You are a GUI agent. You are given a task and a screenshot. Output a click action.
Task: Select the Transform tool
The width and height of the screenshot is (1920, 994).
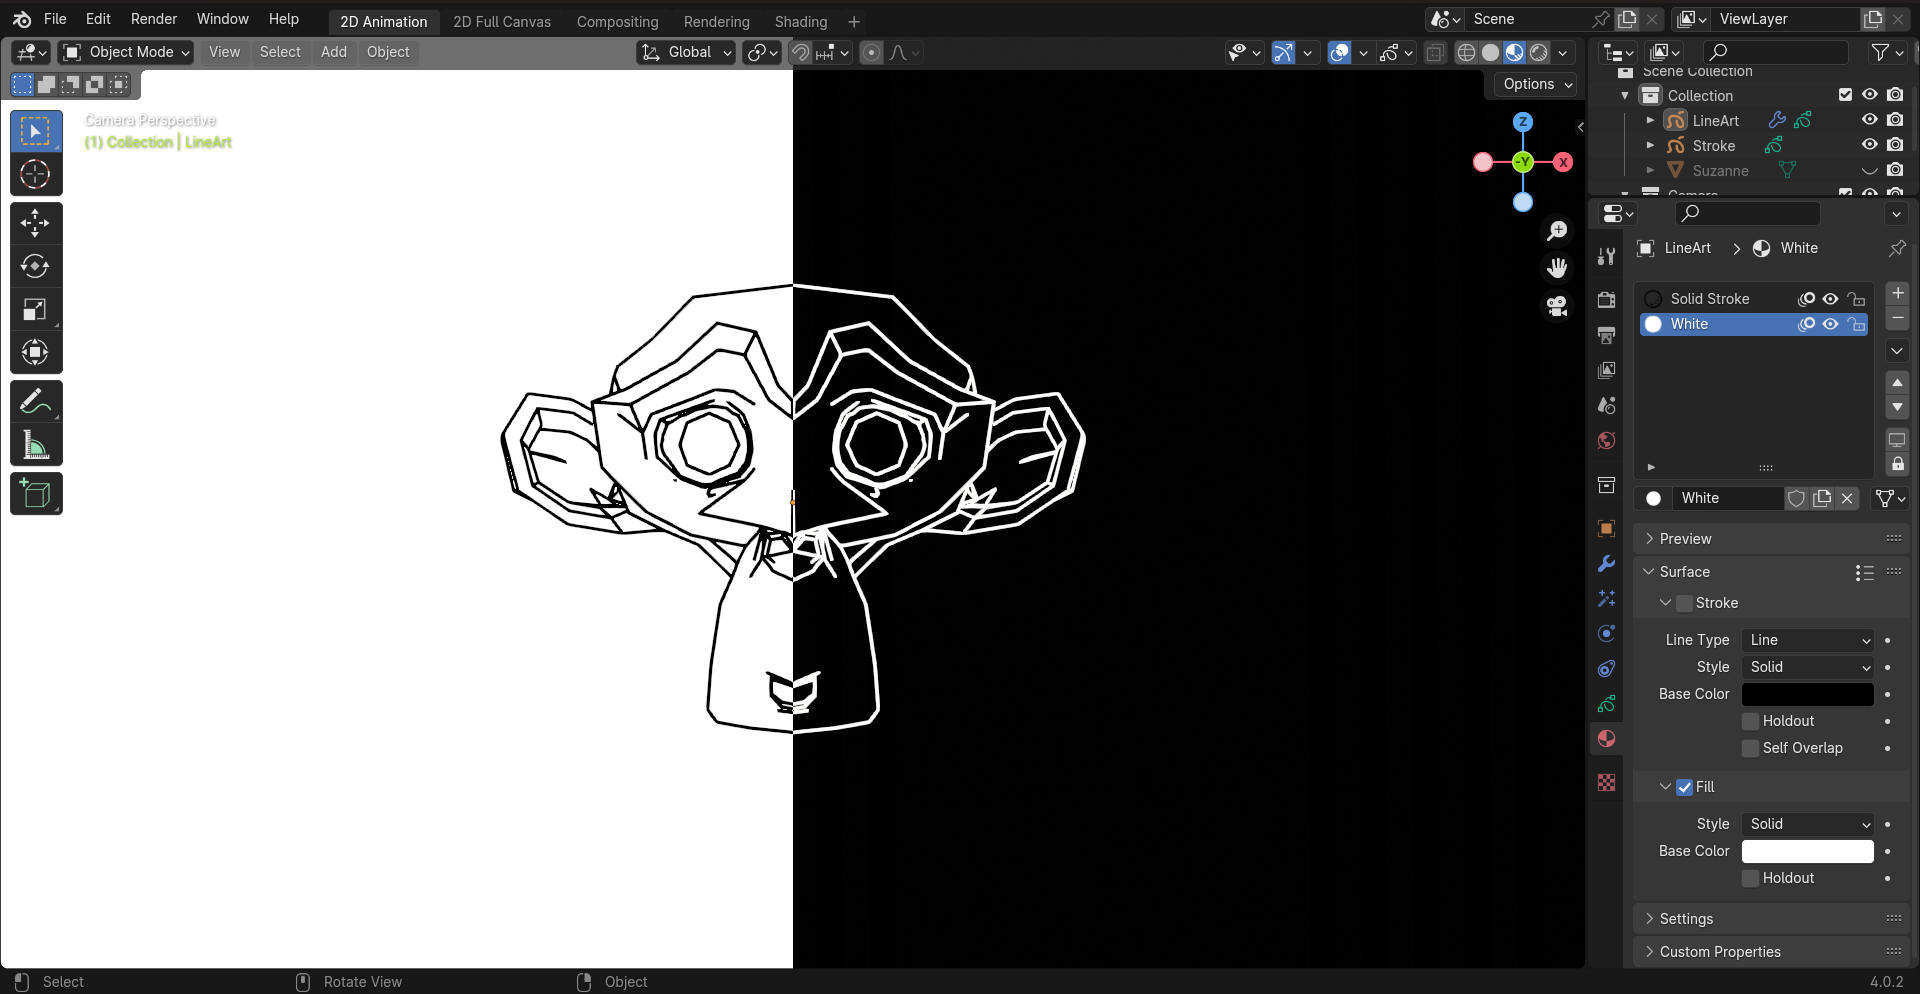36,352
